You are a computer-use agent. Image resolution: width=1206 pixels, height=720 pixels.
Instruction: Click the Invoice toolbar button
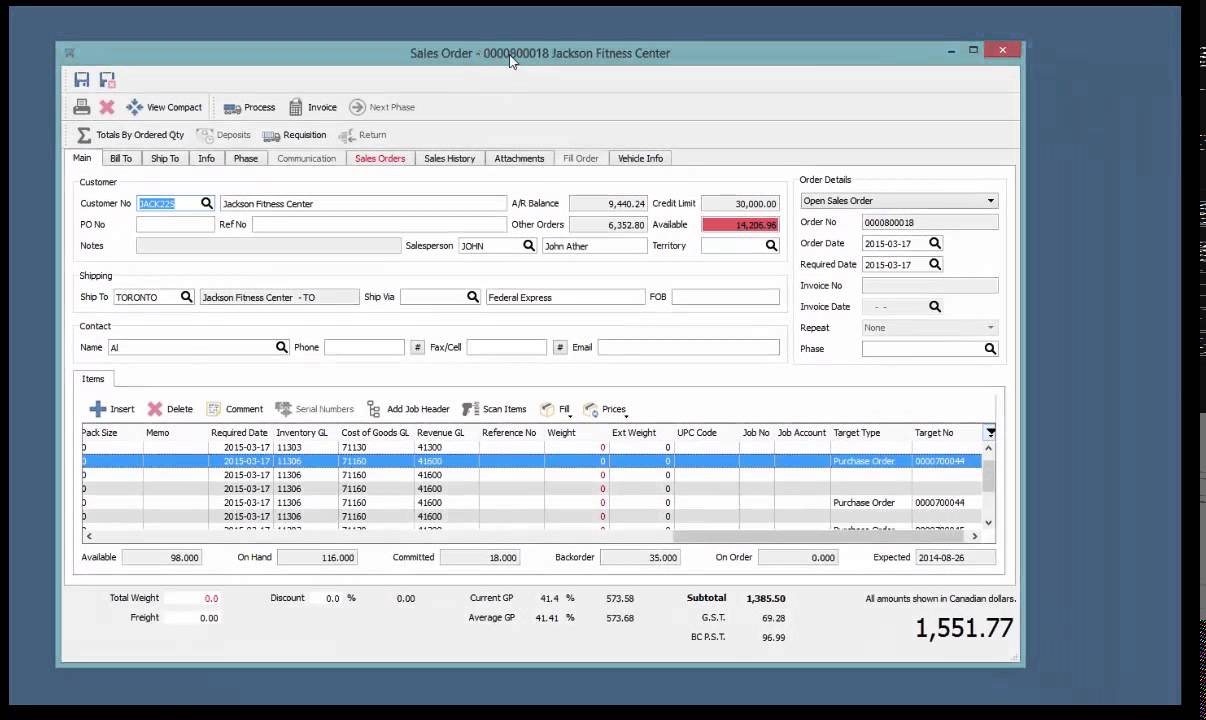pyautogui.click(x=313, y=107)
